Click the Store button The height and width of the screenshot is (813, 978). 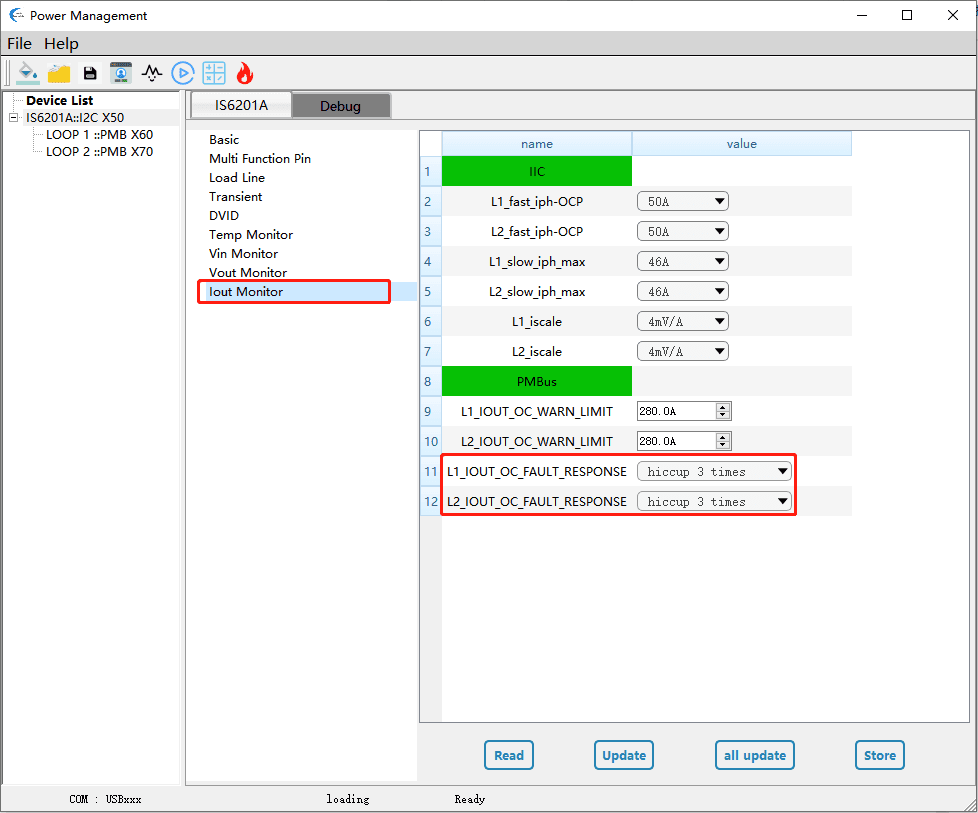[879, 755]
